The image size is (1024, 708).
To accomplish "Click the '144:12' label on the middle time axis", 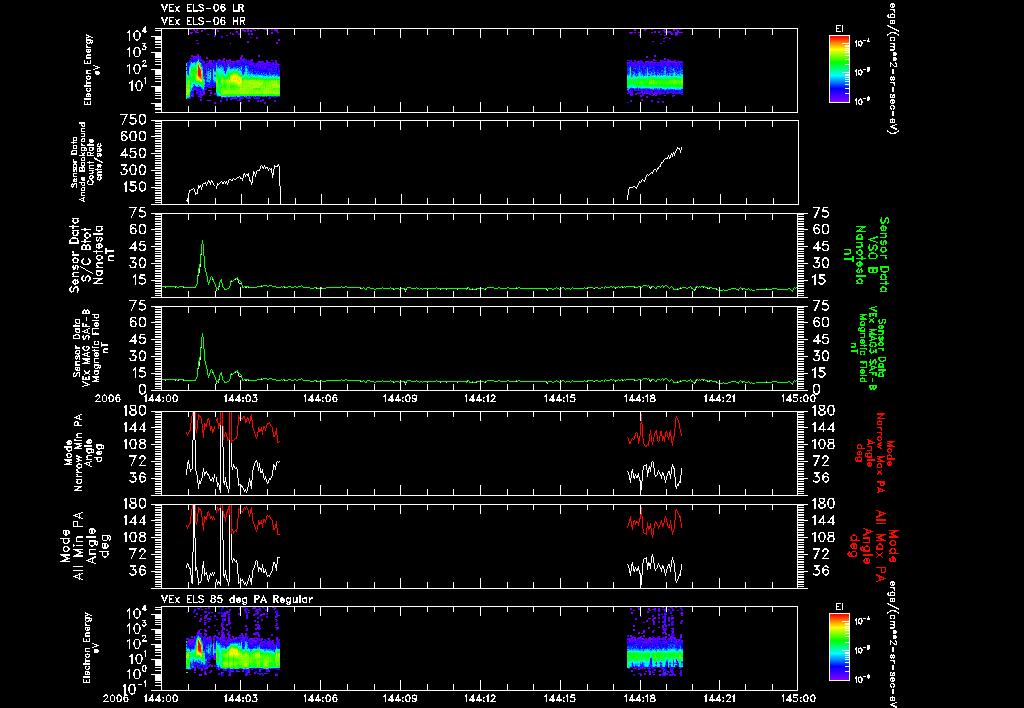I will tap(480, 398).
